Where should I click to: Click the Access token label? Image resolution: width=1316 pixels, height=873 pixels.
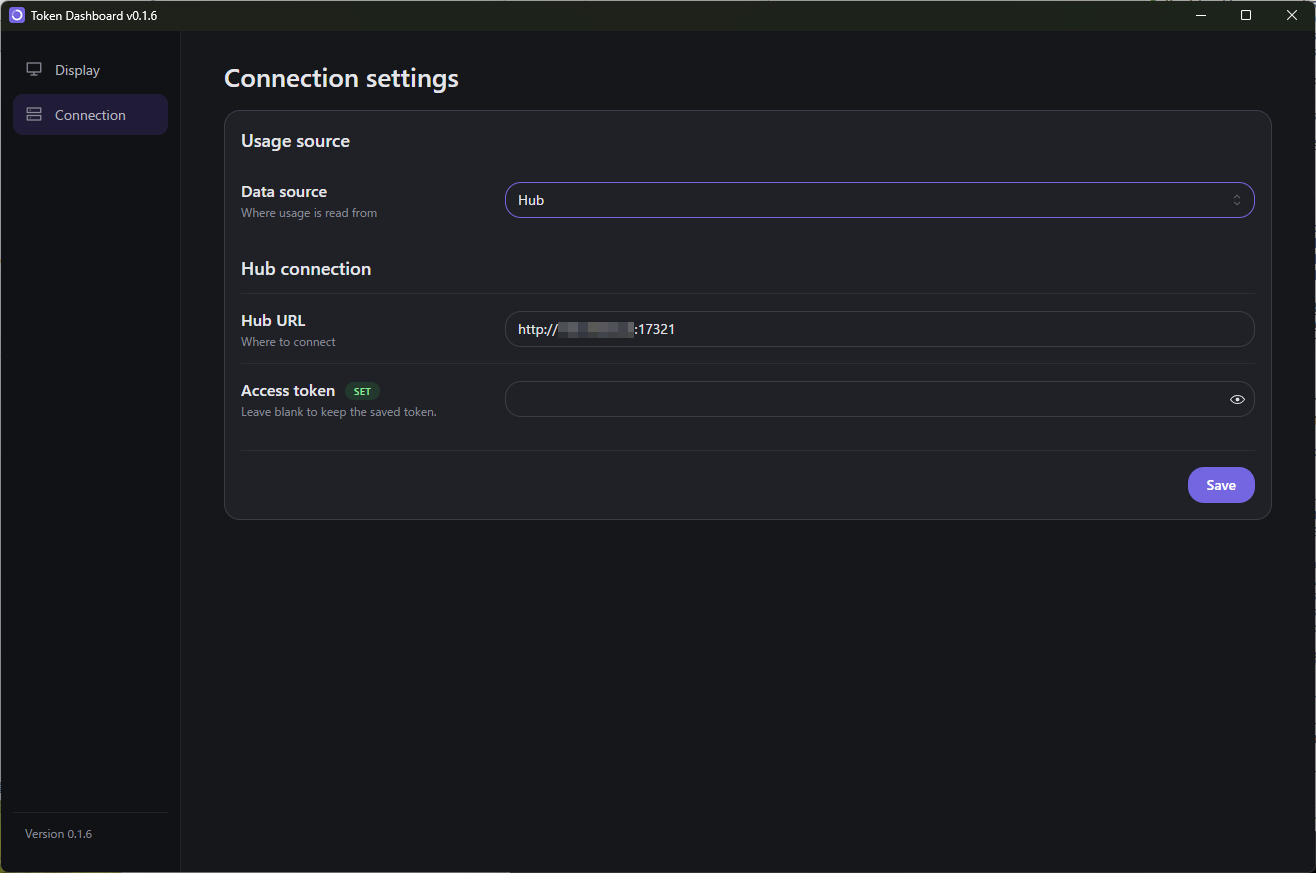[x=288, y=390]
